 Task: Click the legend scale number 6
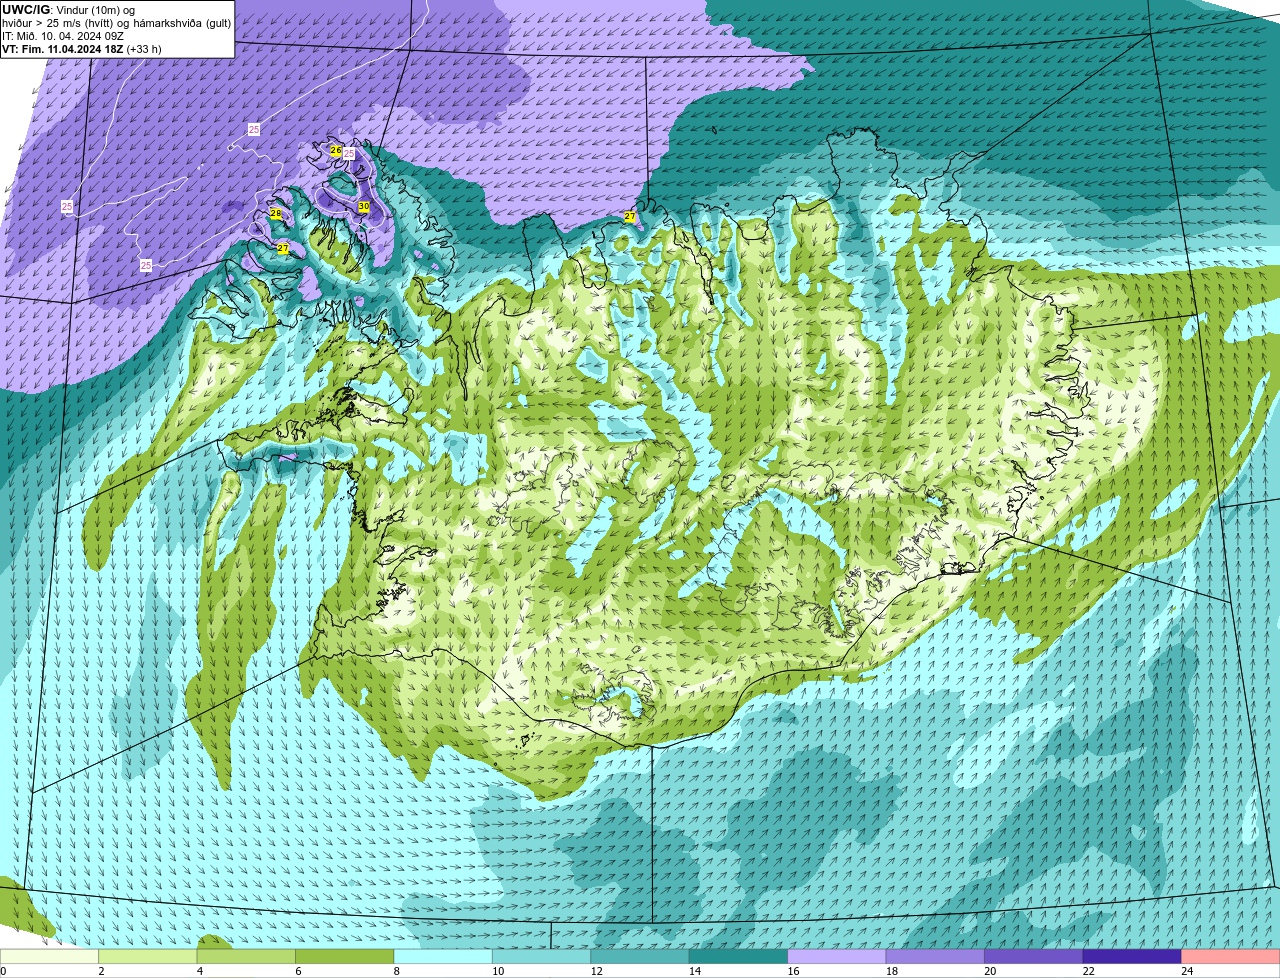(297, 971)
